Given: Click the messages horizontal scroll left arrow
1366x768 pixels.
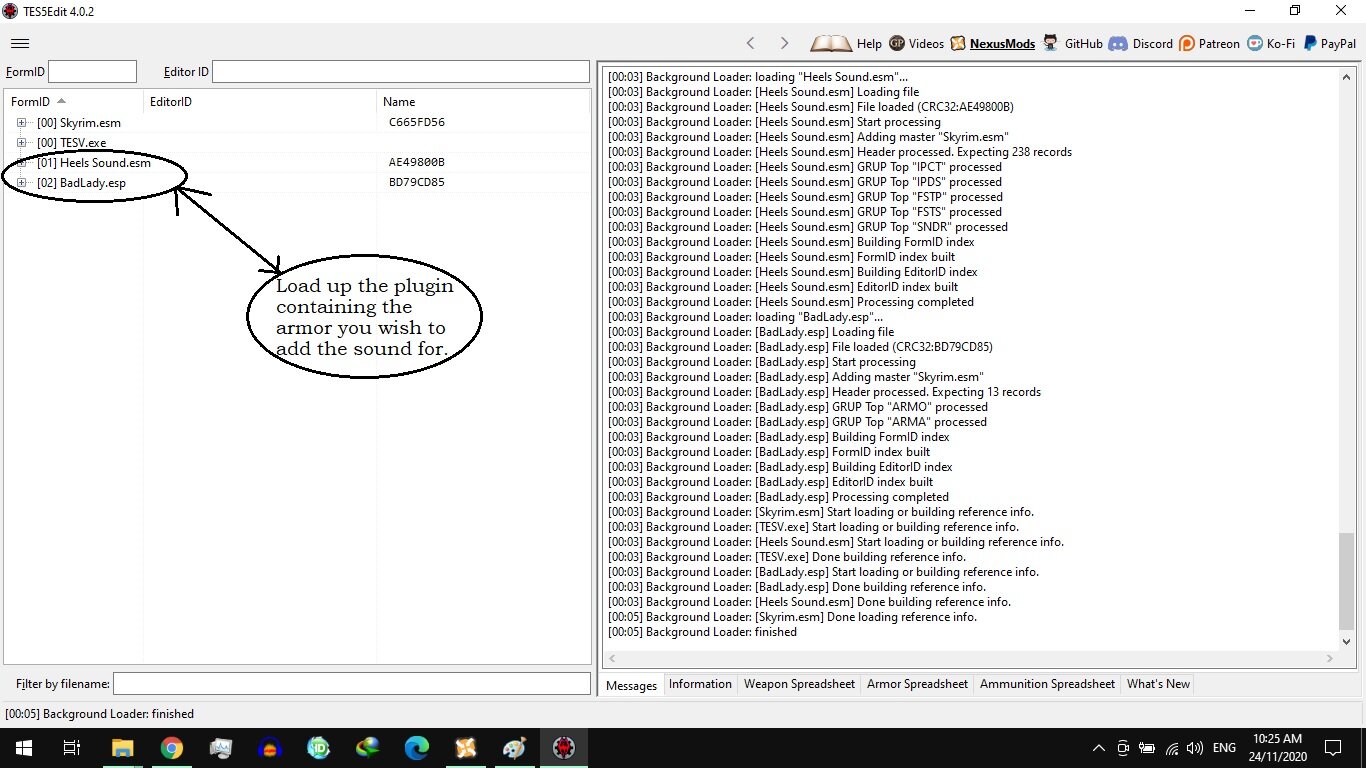Looking at the screenshot, I should (611, 659).
